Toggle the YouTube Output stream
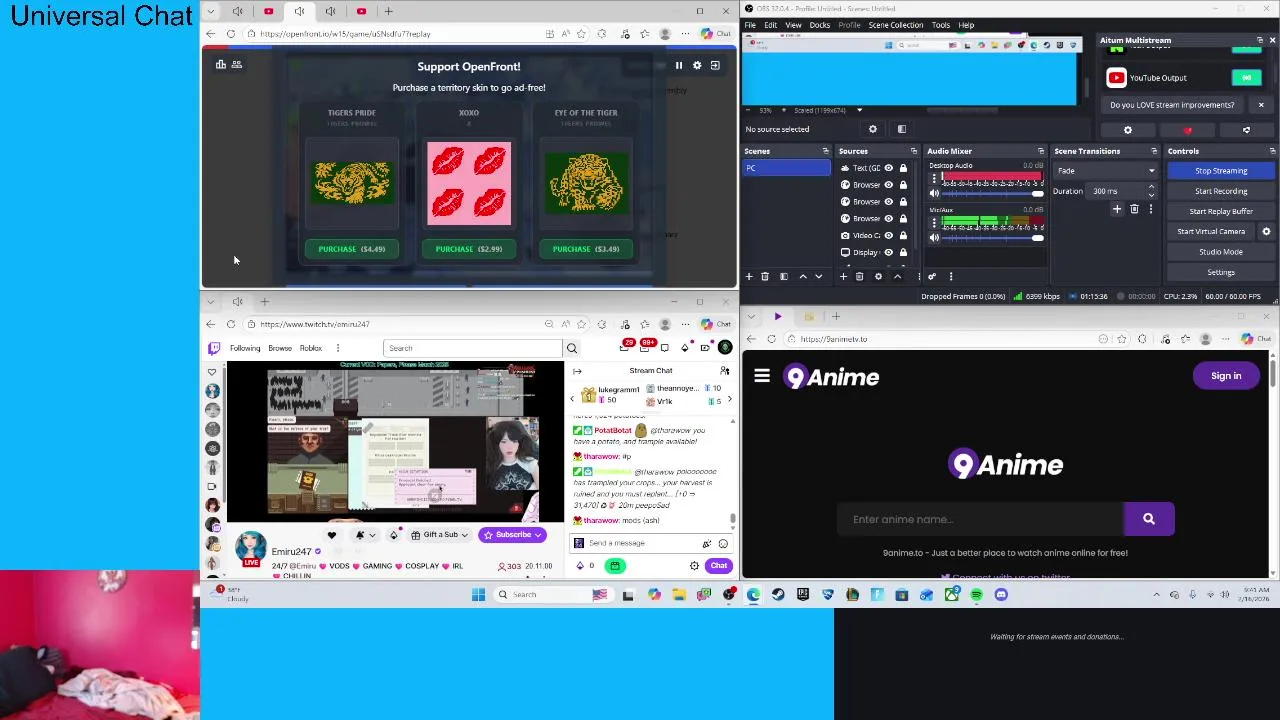Image resolution: width=1280 pixels, height=720 pixels. point(1247,78)
